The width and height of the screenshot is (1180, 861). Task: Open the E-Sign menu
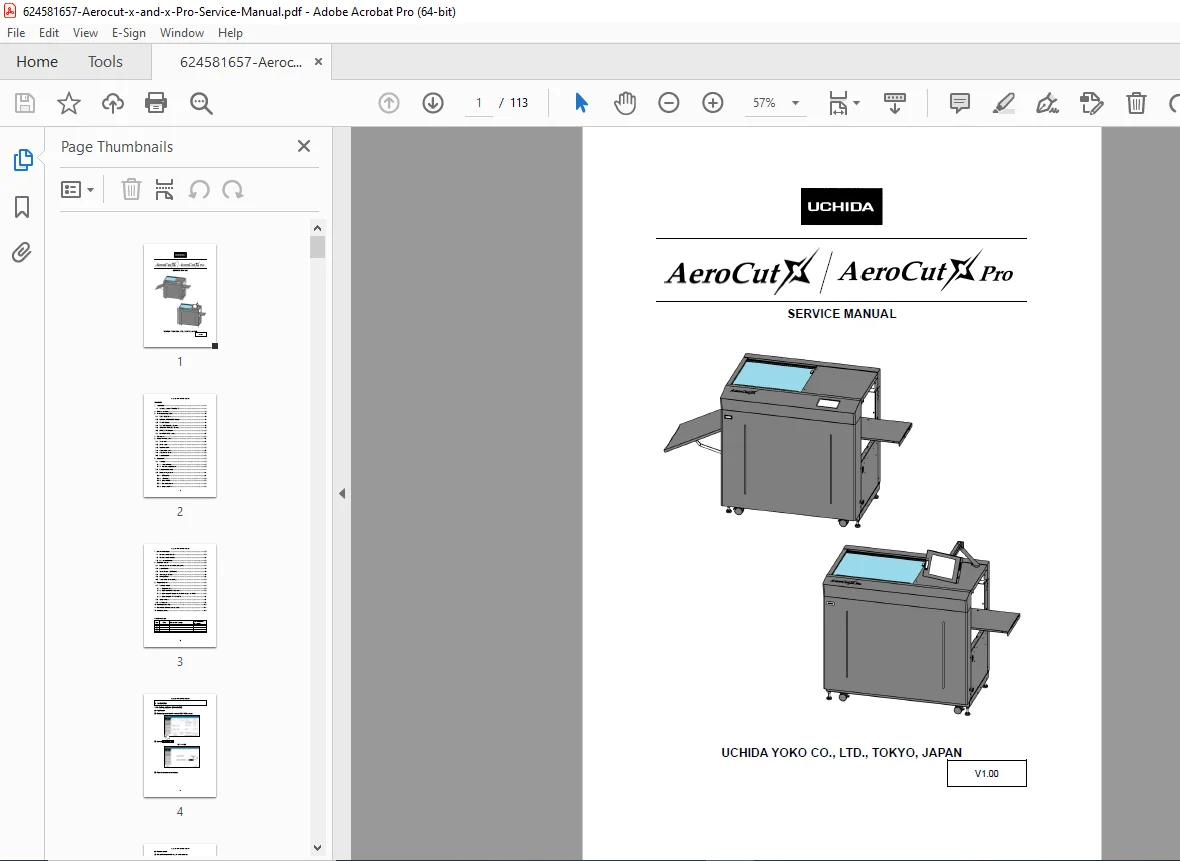pos(129,32)
